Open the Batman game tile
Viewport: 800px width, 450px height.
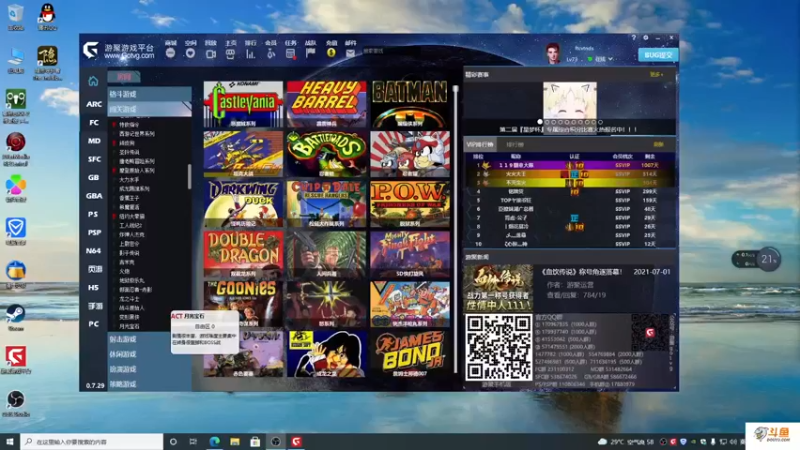pyautogui.click(x=410, y=104)
